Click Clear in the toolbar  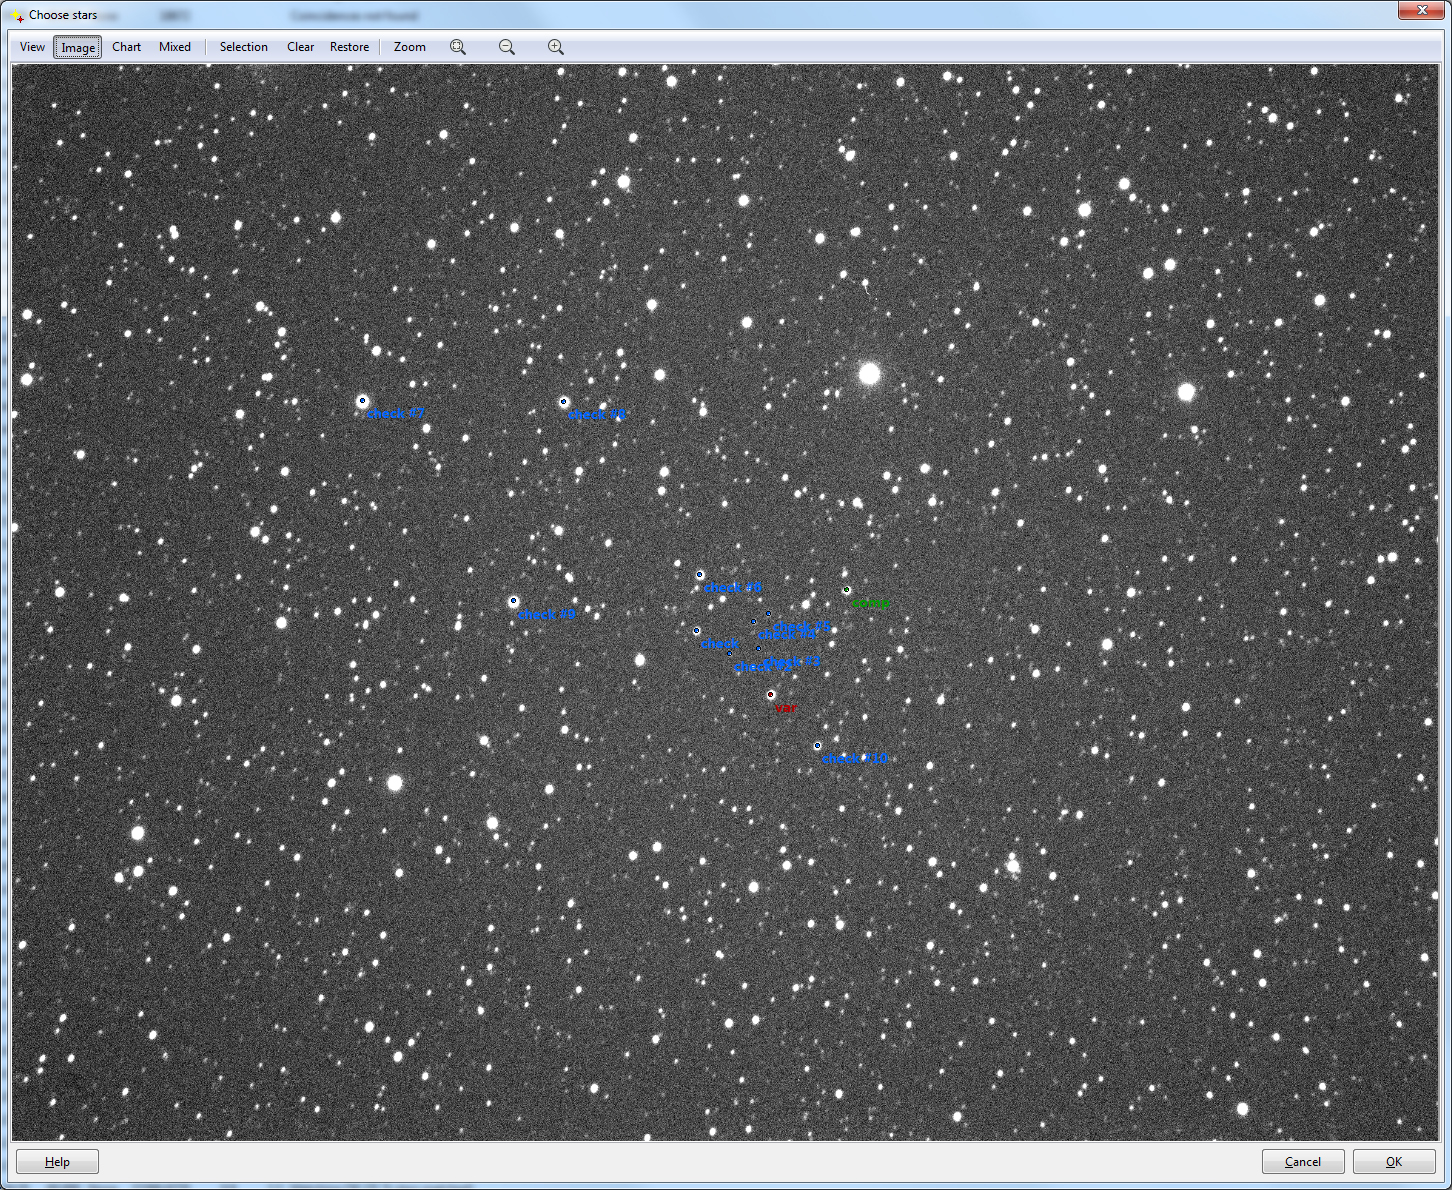coord(301,47)
